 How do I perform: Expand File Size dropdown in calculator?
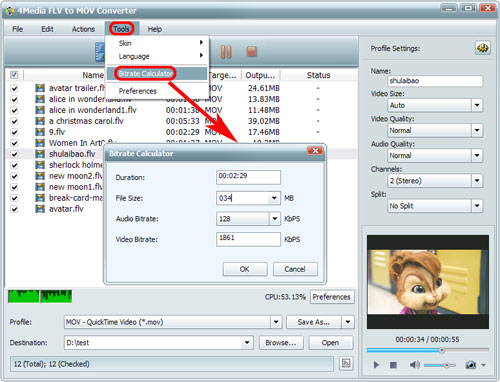274,198
